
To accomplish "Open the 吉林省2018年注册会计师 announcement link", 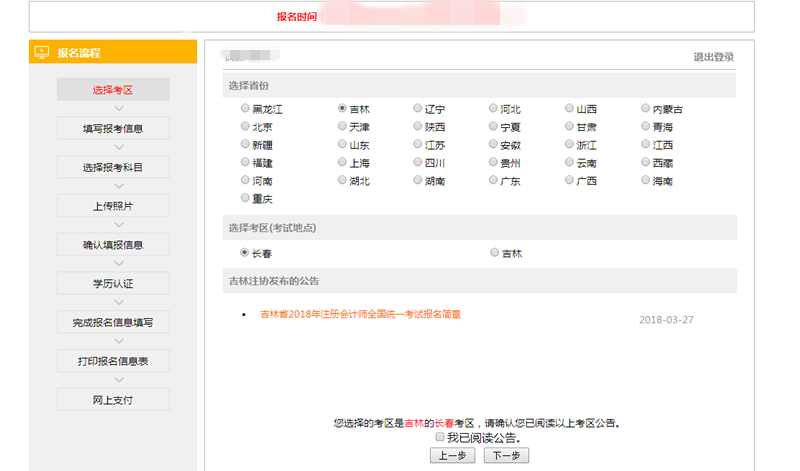I will tap(360, 314).
